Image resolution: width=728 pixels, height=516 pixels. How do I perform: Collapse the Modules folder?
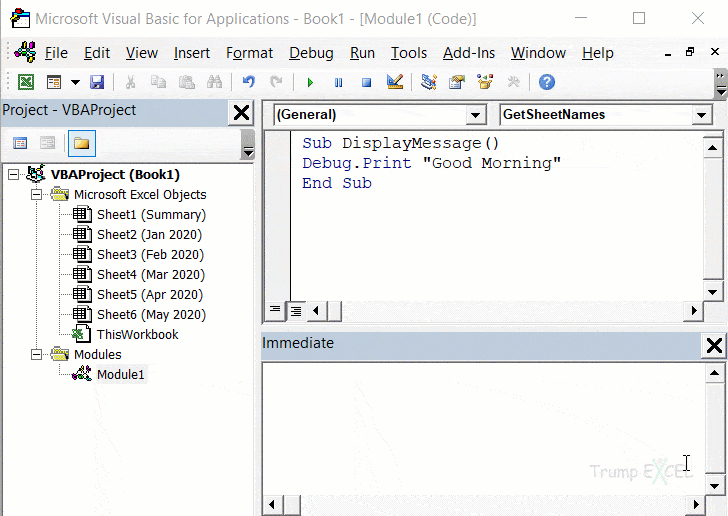point(37,354)
